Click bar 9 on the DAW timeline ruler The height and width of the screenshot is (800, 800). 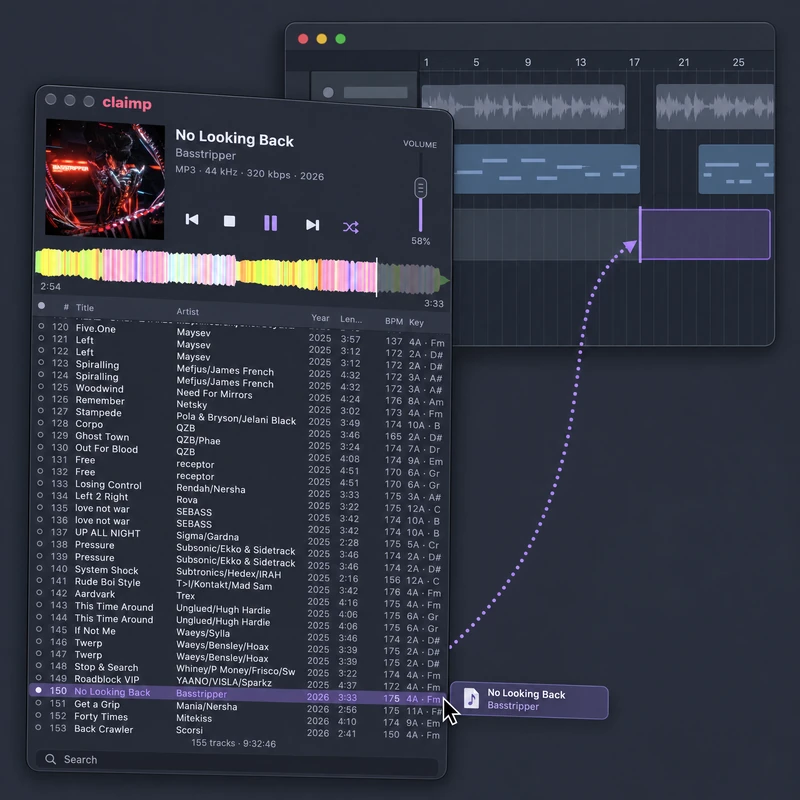click(x=528, y=62)
